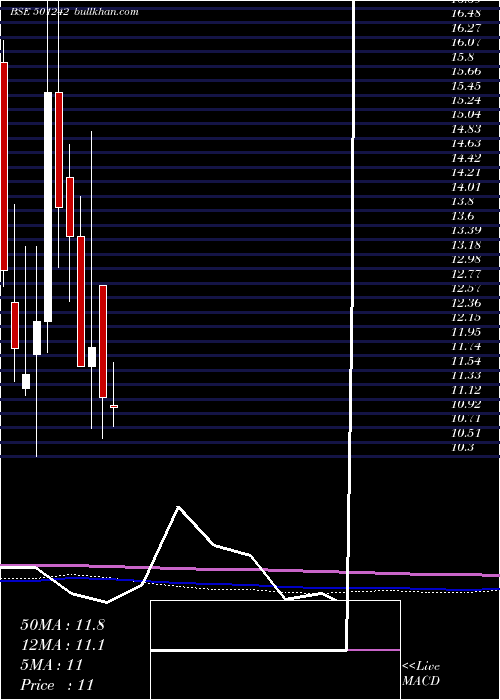The image size is (500, 700).
Task: Select the 10.71 price axis label
Action: click(466, 419)
